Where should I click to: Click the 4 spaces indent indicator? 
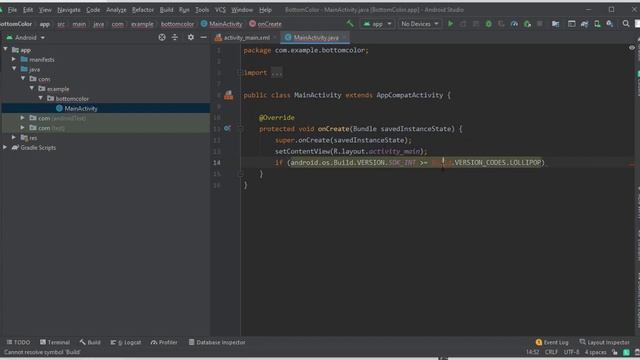[x=596, y=352]
